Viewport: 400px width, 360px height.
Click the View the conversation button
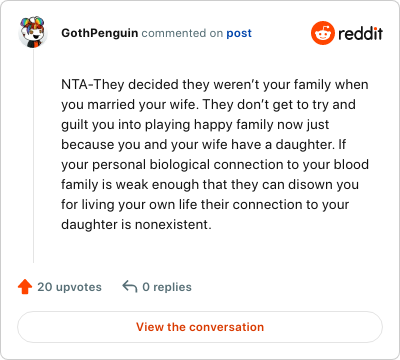(x=200, y=327)
